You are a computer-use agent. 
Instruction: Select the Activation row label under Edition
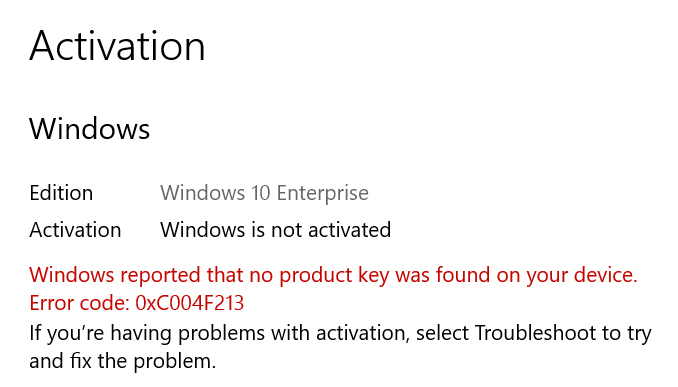click(x=75, y=230)
